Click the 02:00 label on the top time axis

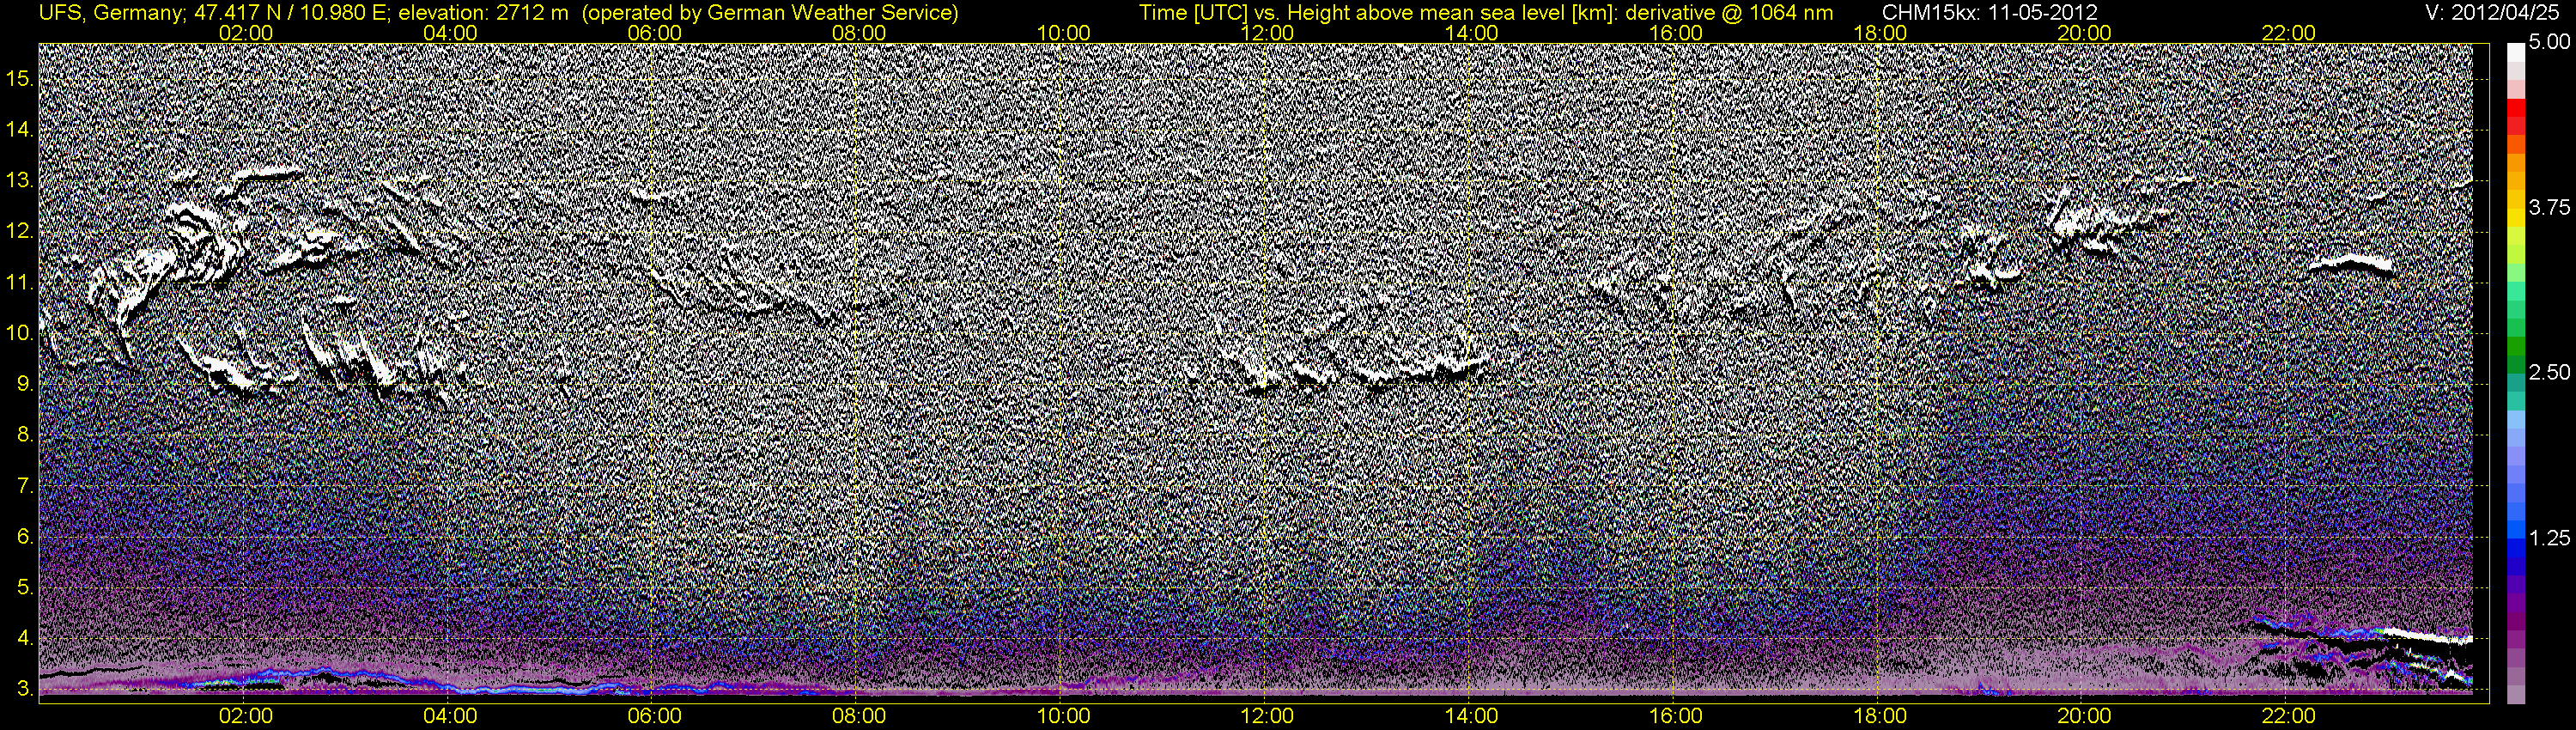(x=246, y=33)
